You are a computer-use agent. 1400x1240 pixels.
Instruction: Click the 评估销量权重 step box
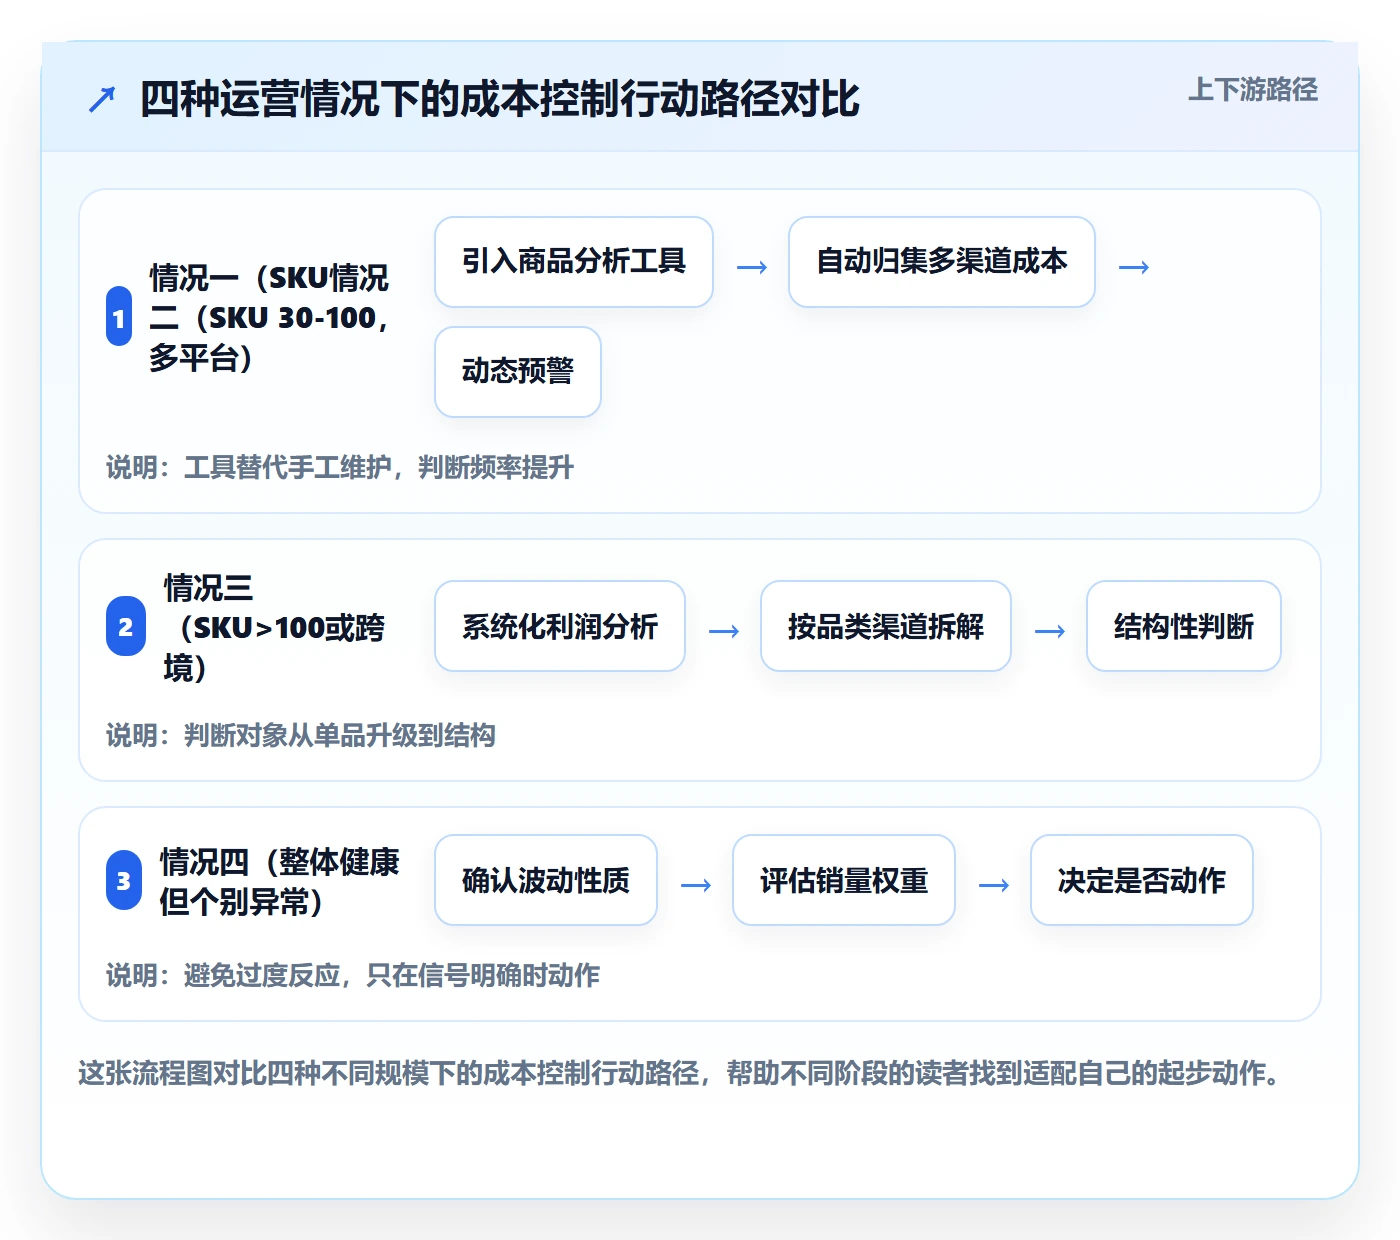[x=844, y=880]
